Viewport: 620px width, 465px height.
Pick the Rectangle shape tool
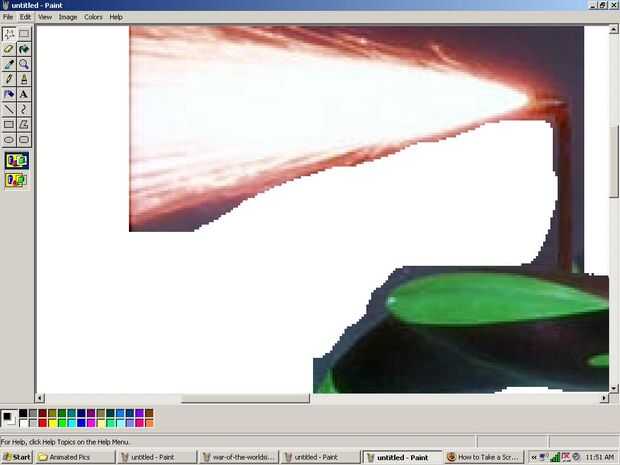tap(9, 125)
